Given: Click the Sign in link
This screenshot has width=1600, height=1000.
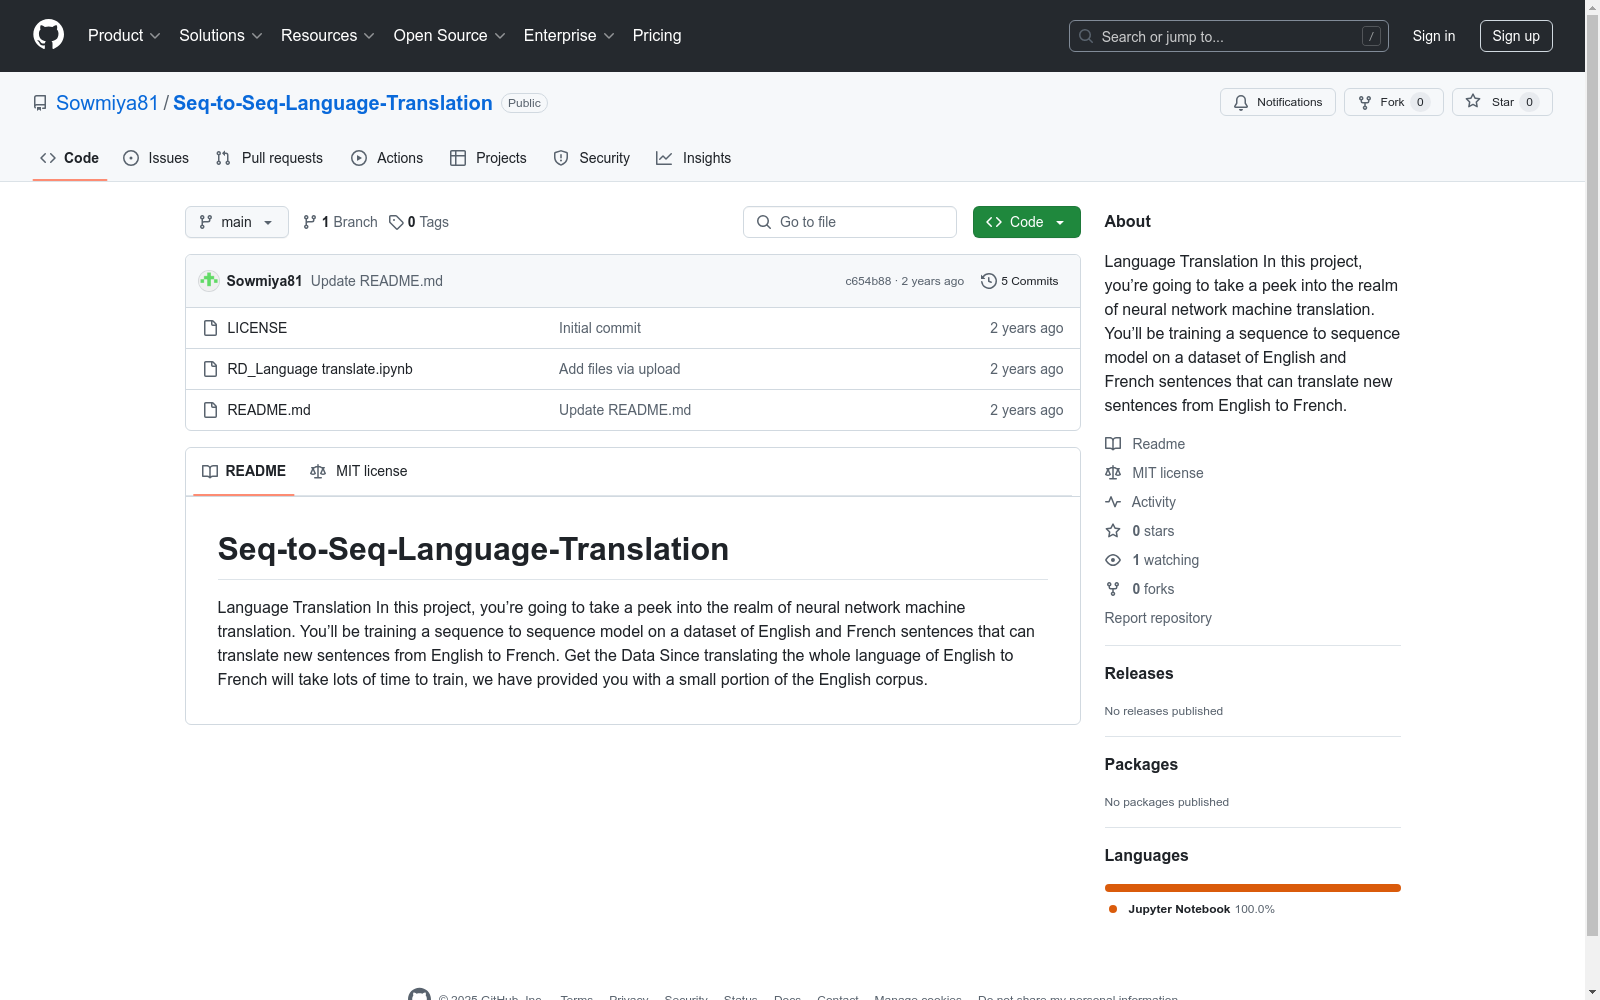Looking at the screenshot, I should point(1434,36).
